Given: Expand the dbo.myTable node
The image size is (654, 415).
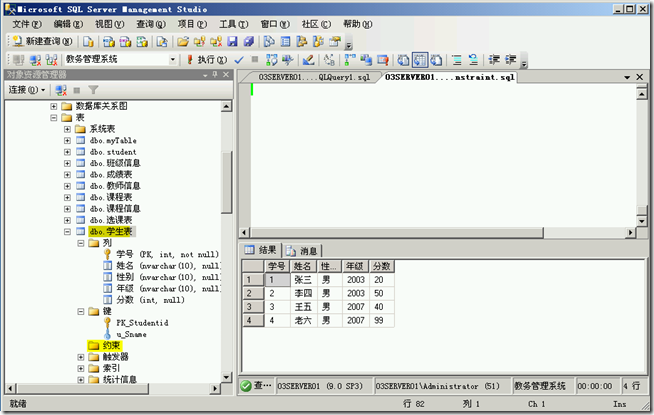Looking at the screenshot, I should pos(67,141).
